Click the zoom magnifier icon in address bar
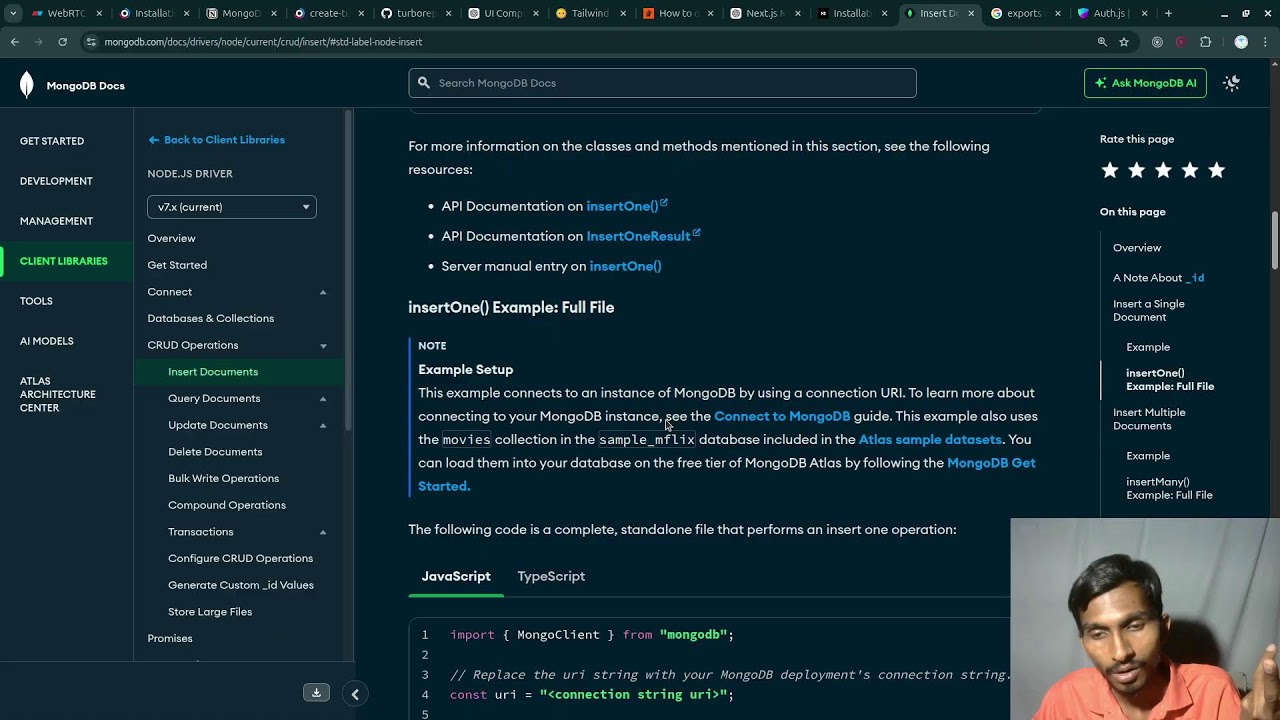This screenshot has width=1280, height=720. 1102,42
